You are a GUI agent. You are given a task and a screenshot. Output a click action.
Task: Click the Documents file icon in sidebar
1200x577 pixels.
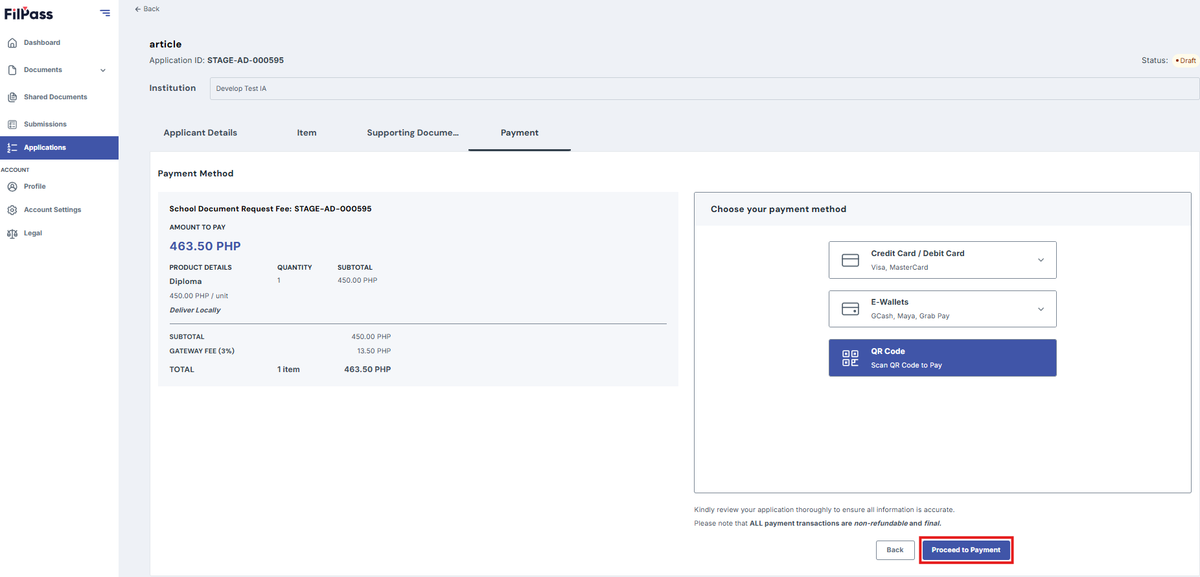pos(12,70)
